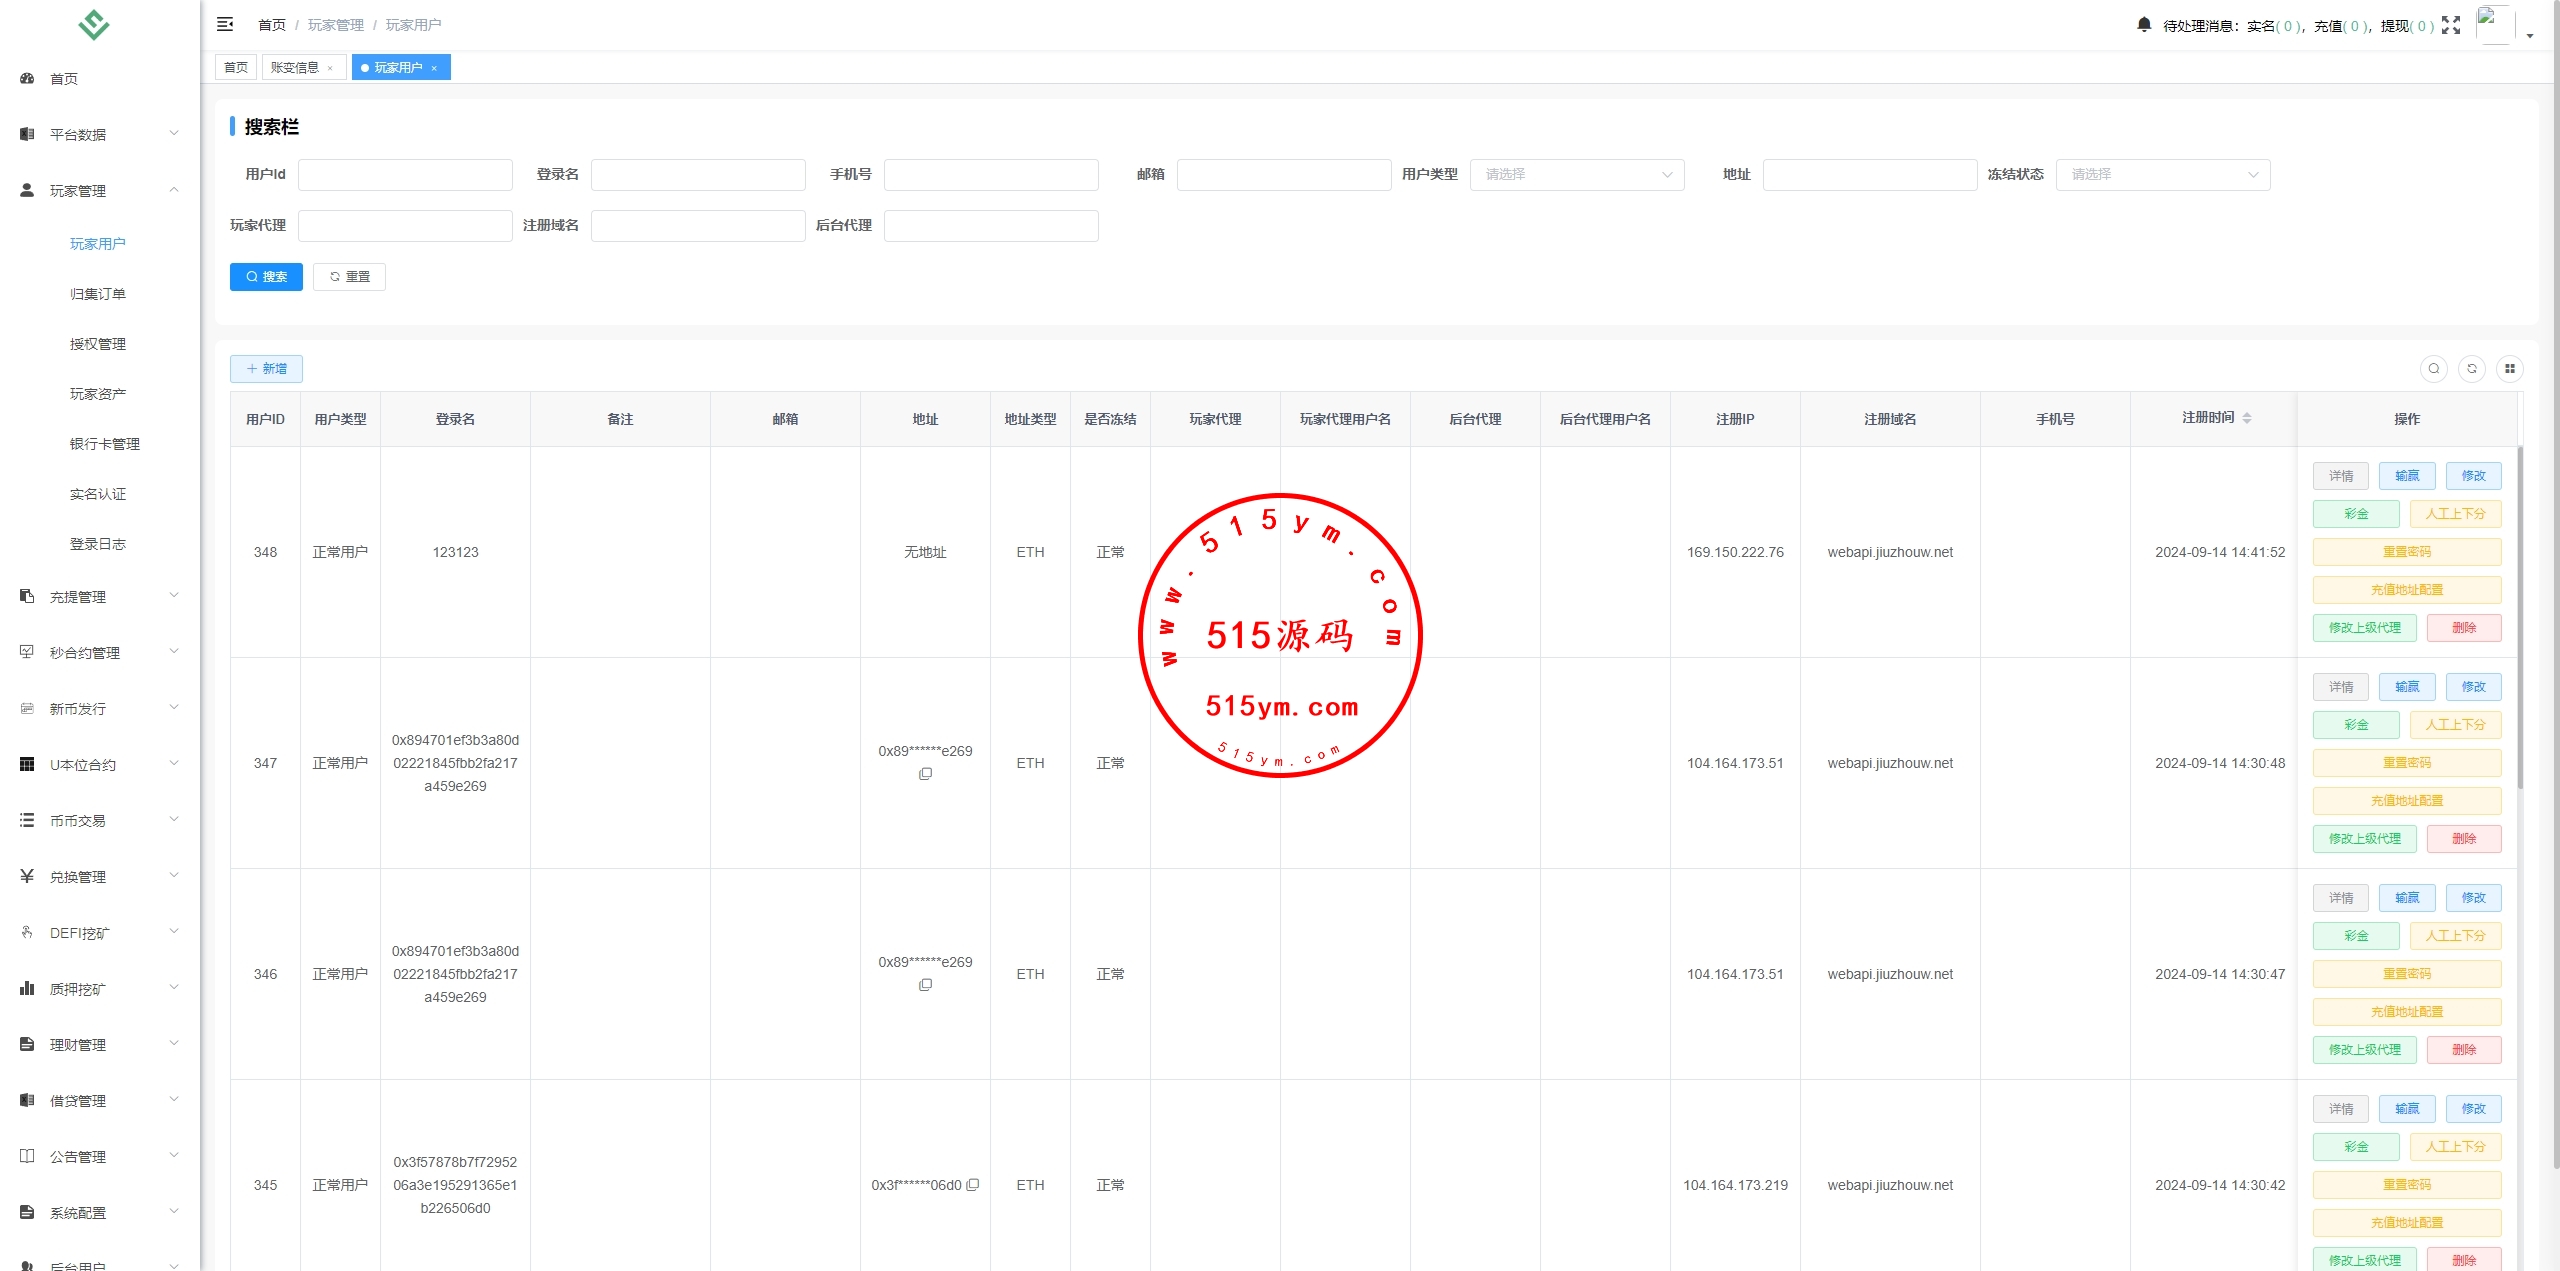Click the table search toggle icon
The width and height of the screenshot is (2560, 1271).
(x=2433, y=369)
